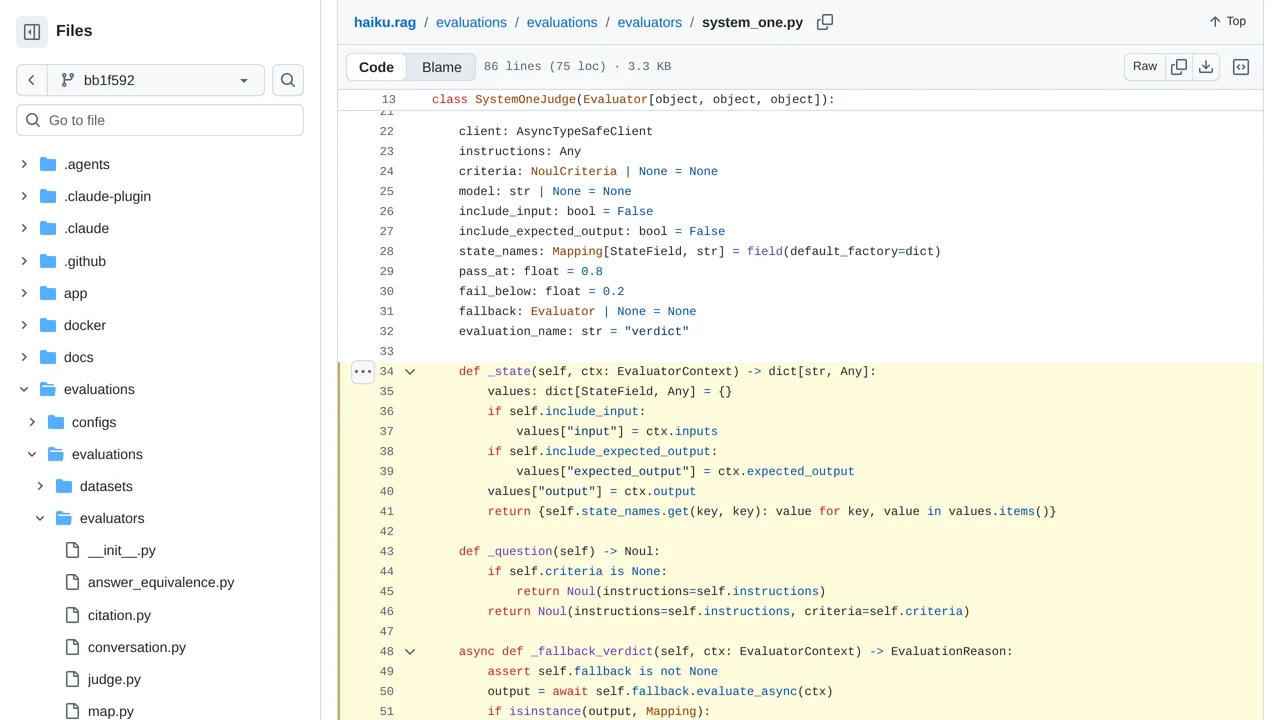1280x720 pixels.
Task: Expand the datasets folder
Action: (40, 486)
